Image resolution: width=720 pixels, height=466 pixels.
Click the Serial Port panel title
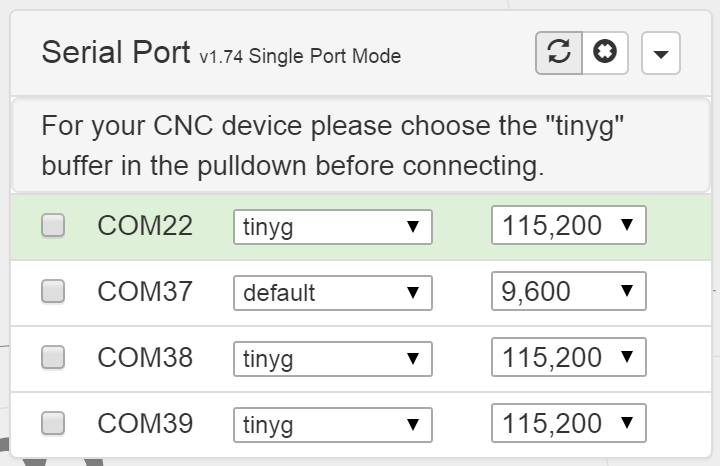coord(115,53)
